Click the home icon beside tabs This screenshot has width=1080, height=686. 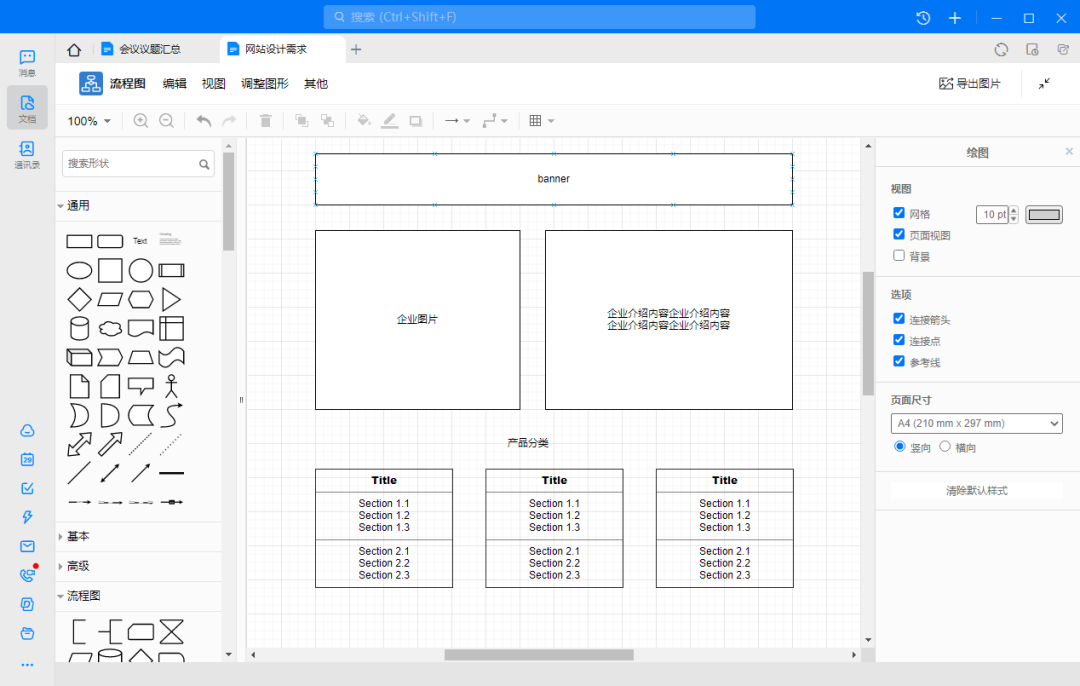[x=74, y=50]
